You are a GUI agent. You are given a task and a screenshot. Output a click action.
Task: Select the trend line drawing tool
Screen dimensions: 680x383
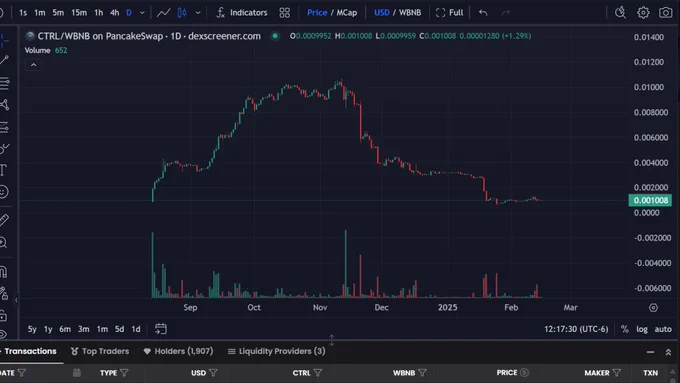(4, 60)
